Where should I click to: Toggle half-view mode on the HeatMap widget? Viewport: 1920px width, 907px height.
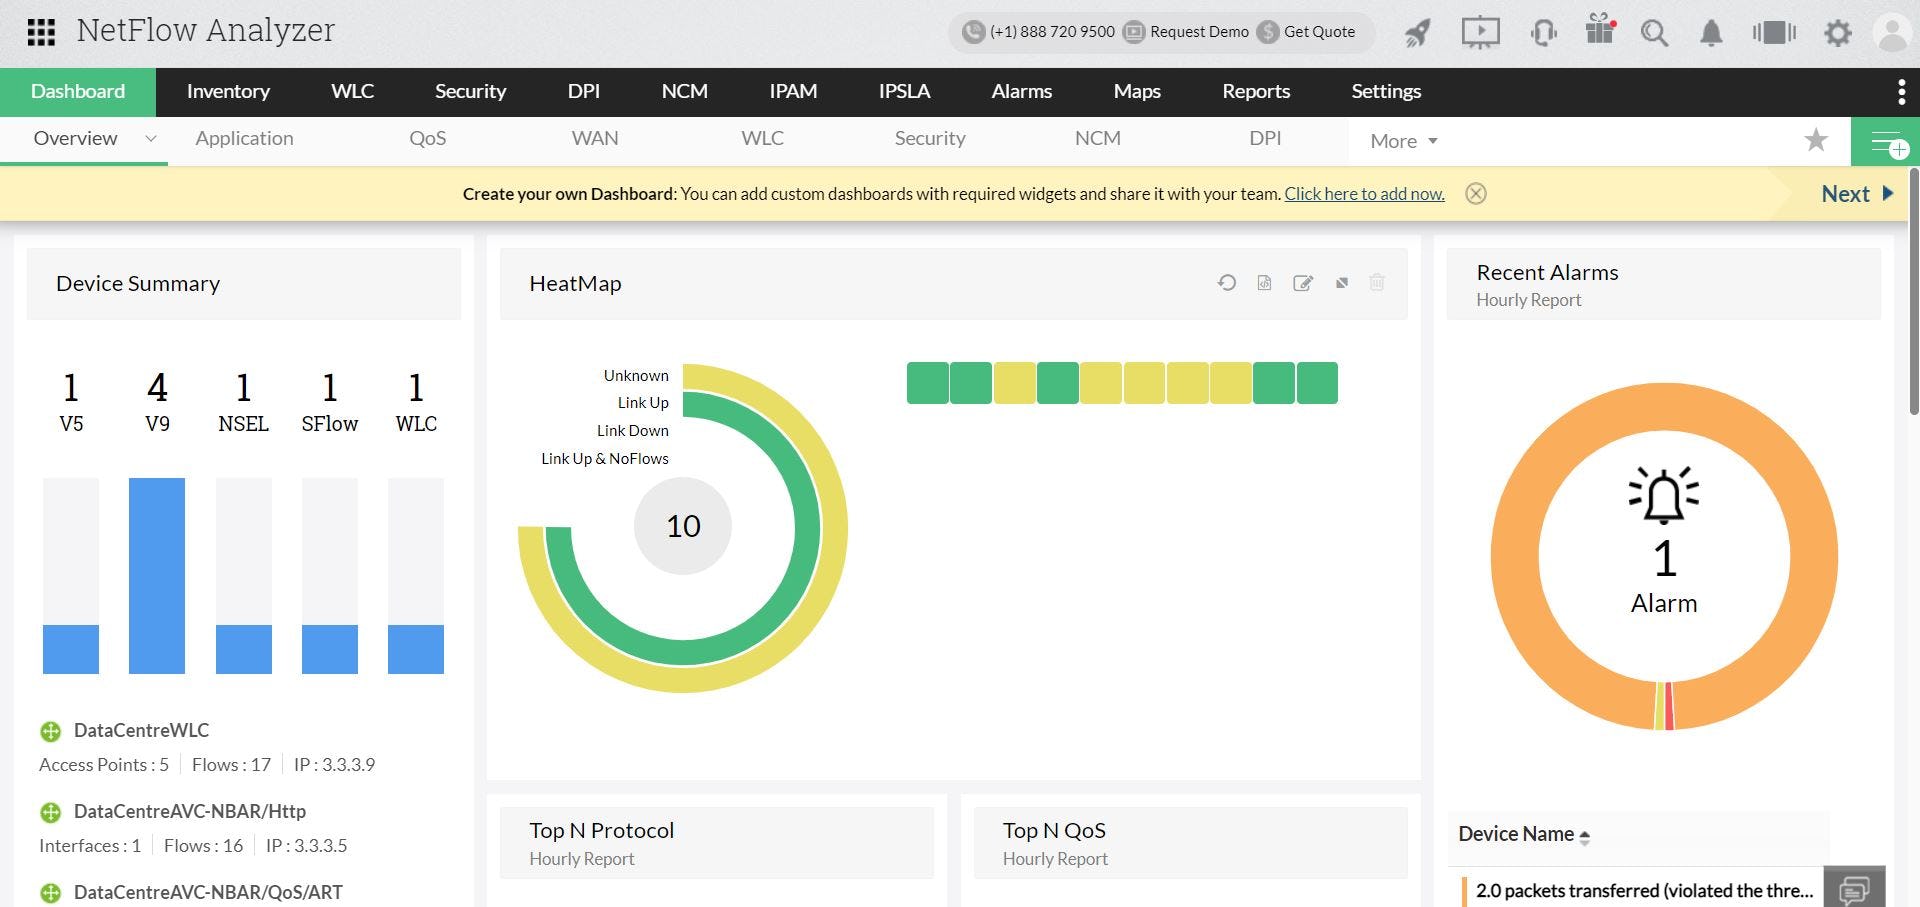click(x=1341, y=283)
